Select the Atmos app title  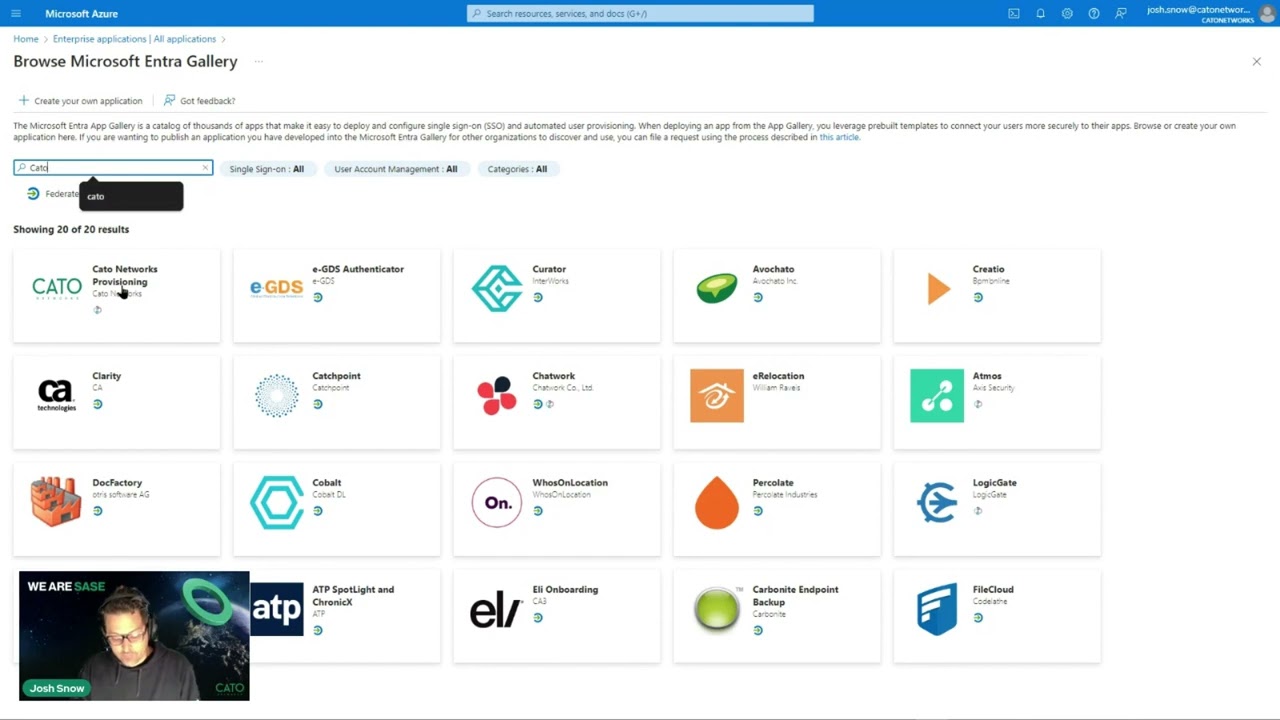point(987,376)
